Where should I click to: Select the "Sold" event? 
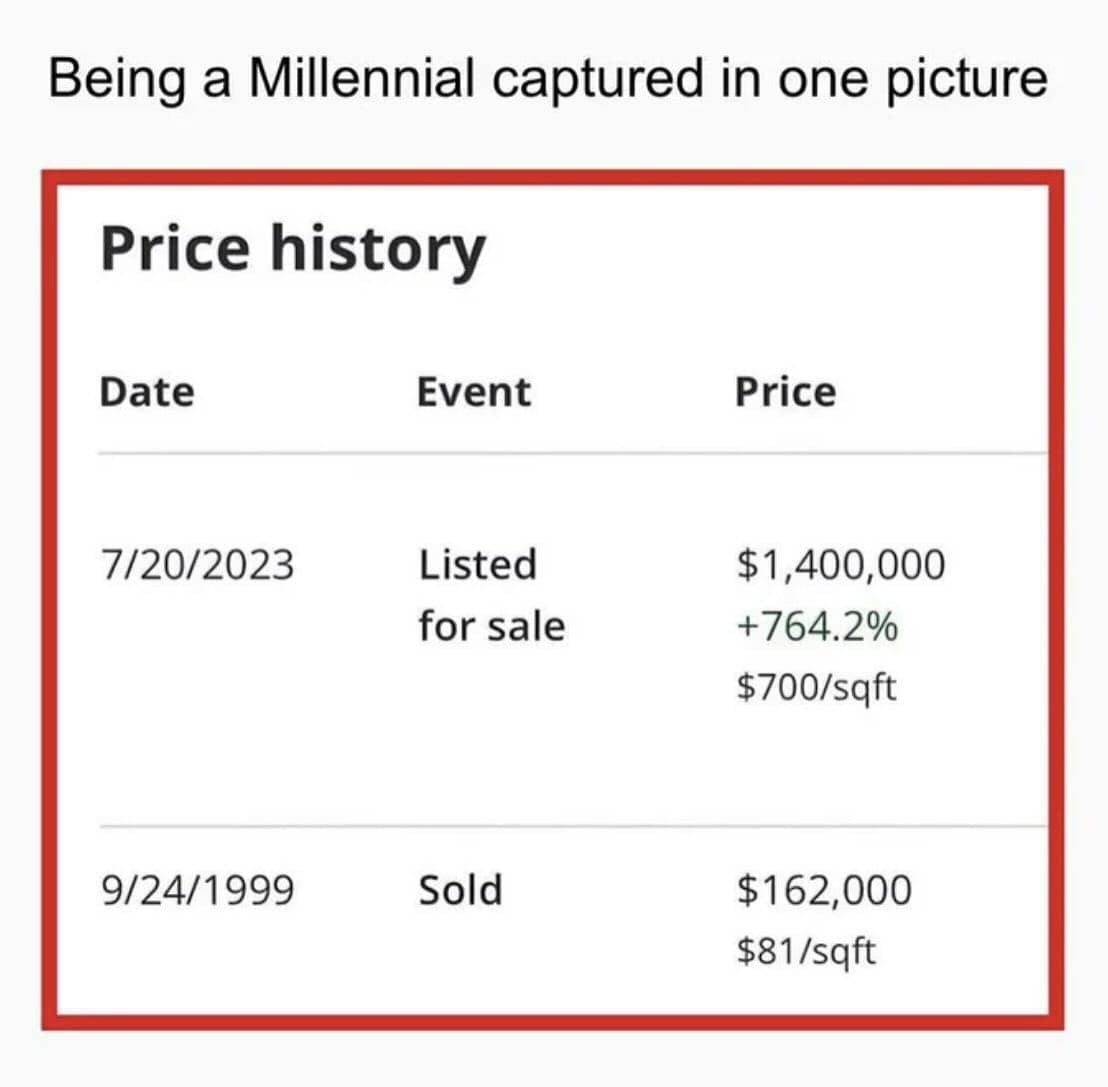(460, 889)
